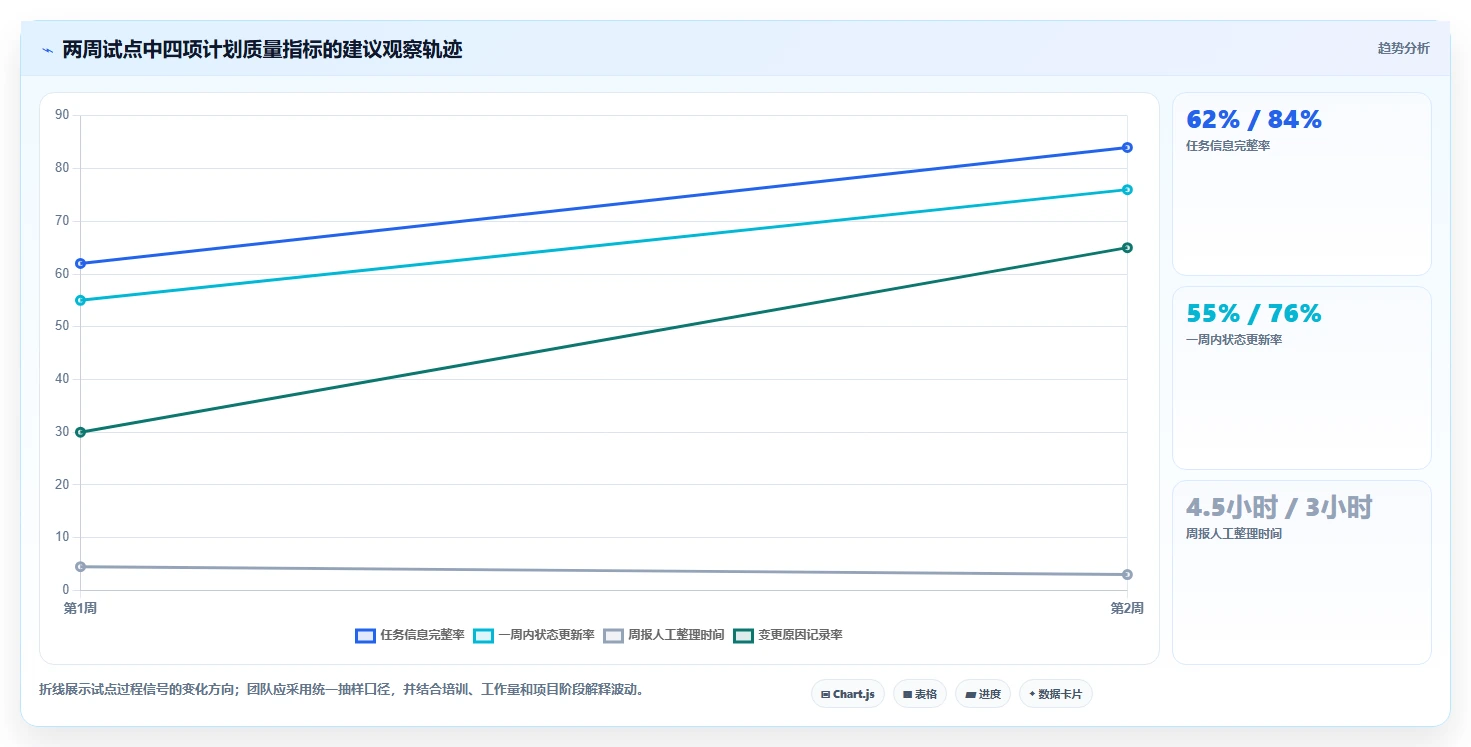
Task: Click the 任务信息完整率 card caption
Action: [1228, 146]
